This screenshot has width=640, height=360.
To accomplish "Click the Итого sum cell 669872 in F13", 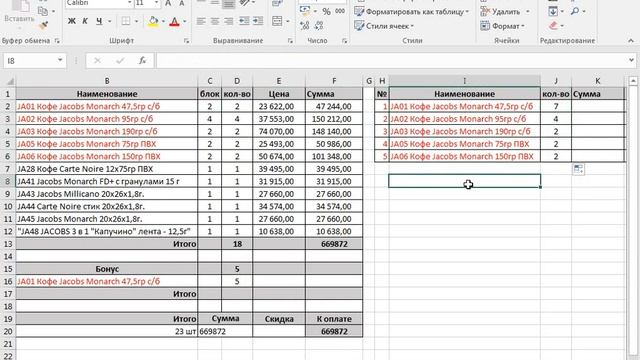I will click(334, 244).
